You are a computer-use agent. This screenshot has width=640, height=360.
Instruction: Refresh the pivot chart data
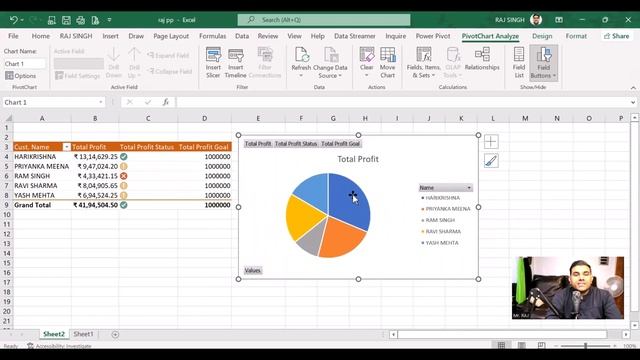pos(301,62)
